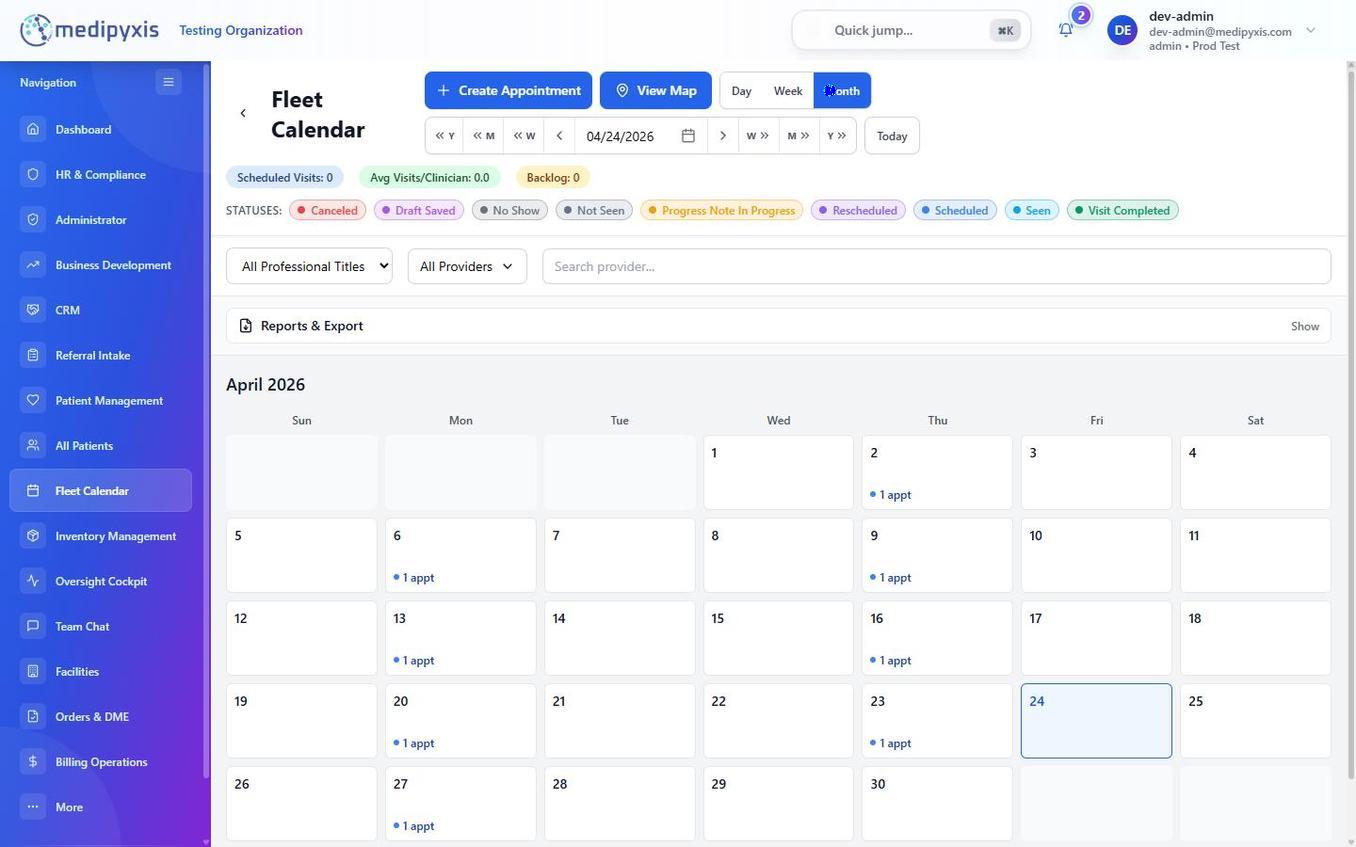The height and width of the screenshot is (847, 1356).
Task: Toggle the Rescheduled status filter
Action: coord(858,210)
